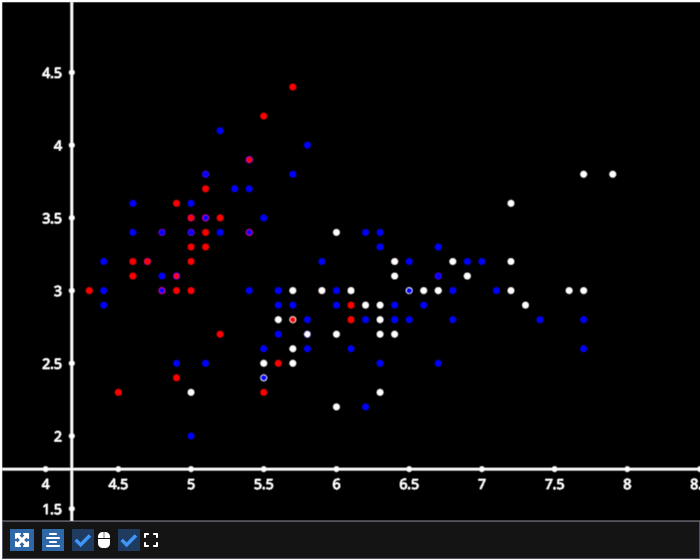Viewport: 700px width, 560px height.
Task: Select the highest red data point
Action: (x=293, y=87)
